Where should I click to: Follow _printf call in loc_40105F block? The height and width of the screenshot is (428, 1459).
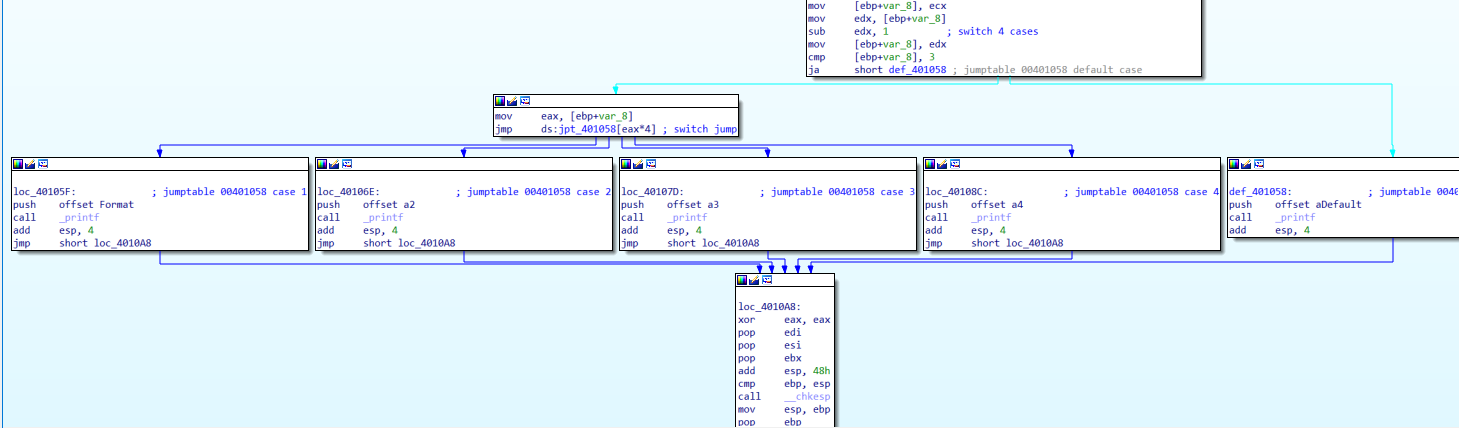[x=79, y=218]
